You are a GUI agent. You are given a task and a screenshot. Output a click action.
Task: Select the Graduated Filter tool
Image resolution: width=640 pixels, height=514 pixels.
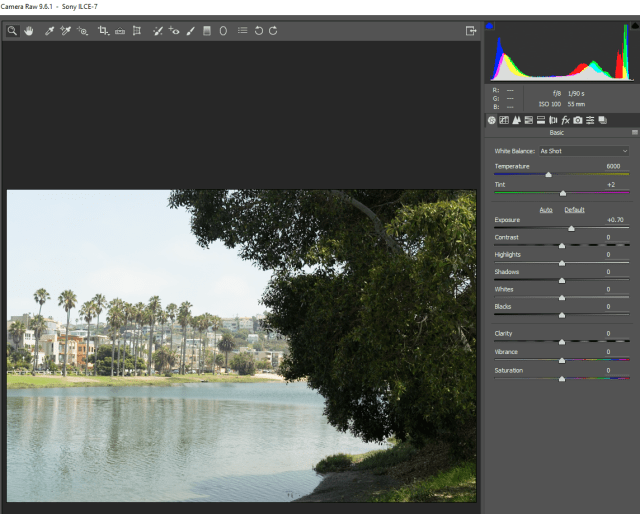[207, 31]
